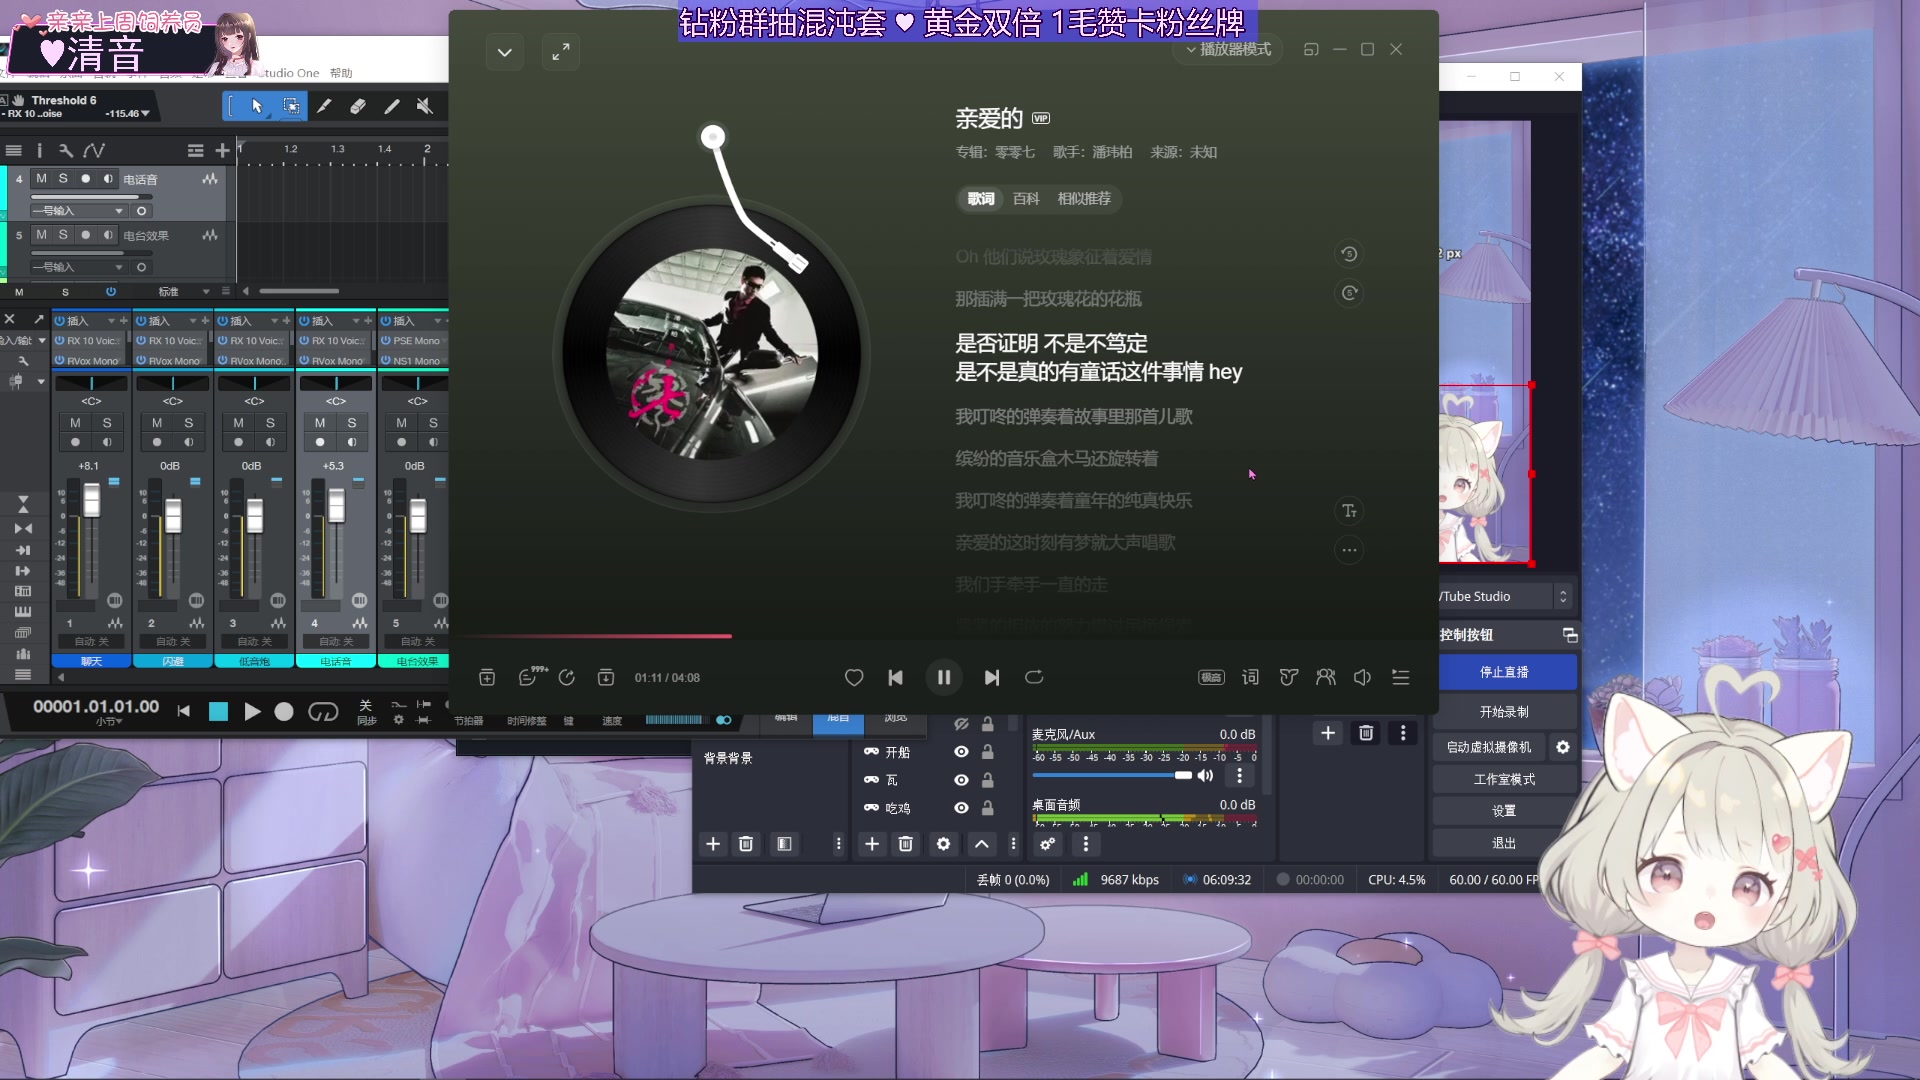Click 启动虚拟摄像机 button
The image size is (1920, 1080).
1489,747
